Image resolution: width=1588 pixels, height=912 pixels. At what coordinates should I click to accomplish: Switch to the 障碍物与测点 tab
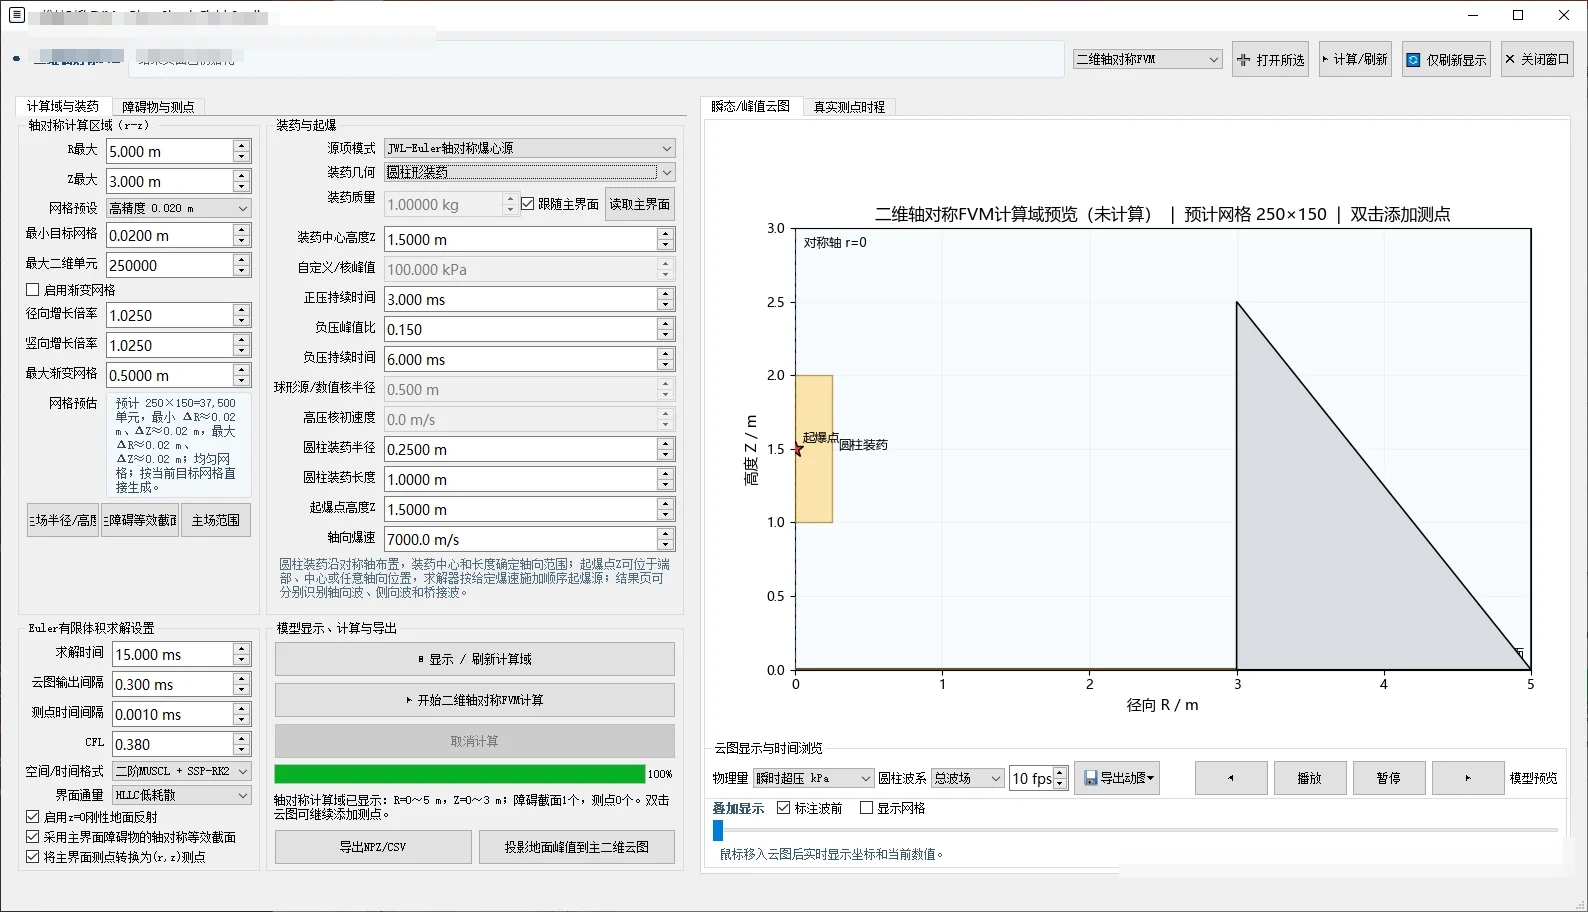click(x=158, y=107)
